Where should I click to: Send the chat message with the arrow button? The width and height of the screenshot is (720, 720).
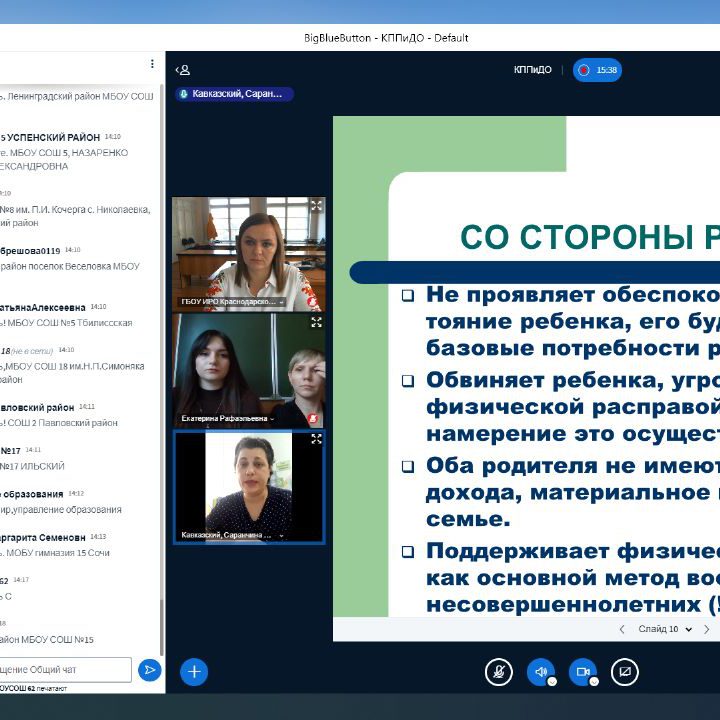click(x=150, y=670)
